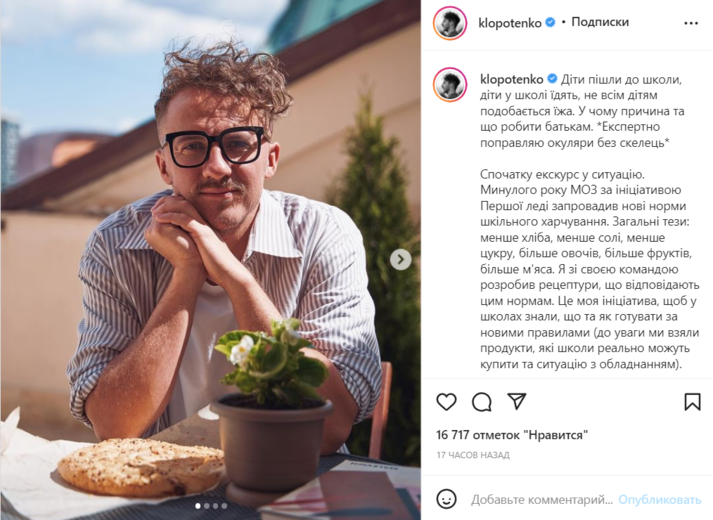Open the three-dot more options menu

(691, 23)
